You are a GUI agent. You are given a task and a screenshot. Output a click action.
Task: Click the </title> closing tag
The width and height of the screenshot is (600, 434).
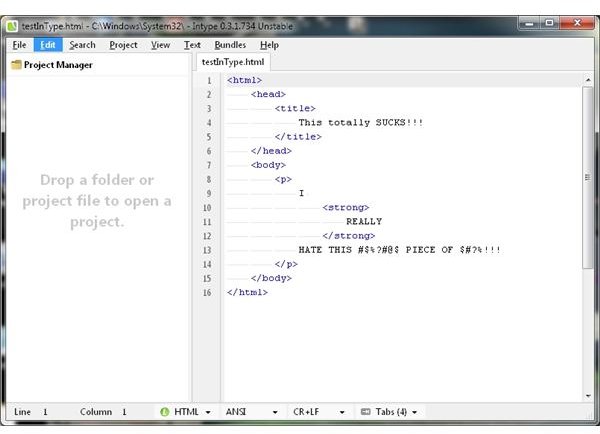298,137
